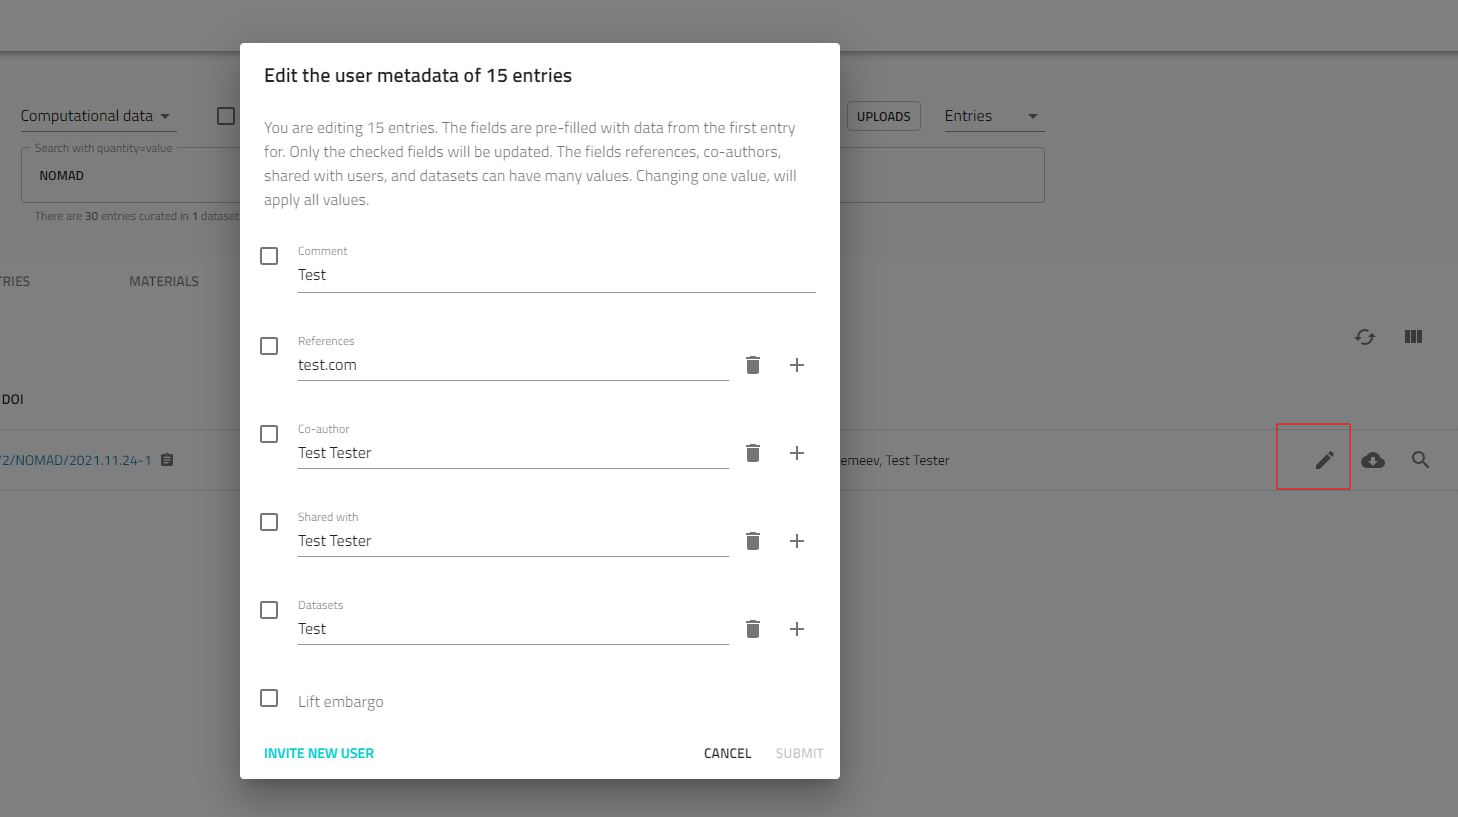Enable the Comment field checkbox

pos(269,256)
